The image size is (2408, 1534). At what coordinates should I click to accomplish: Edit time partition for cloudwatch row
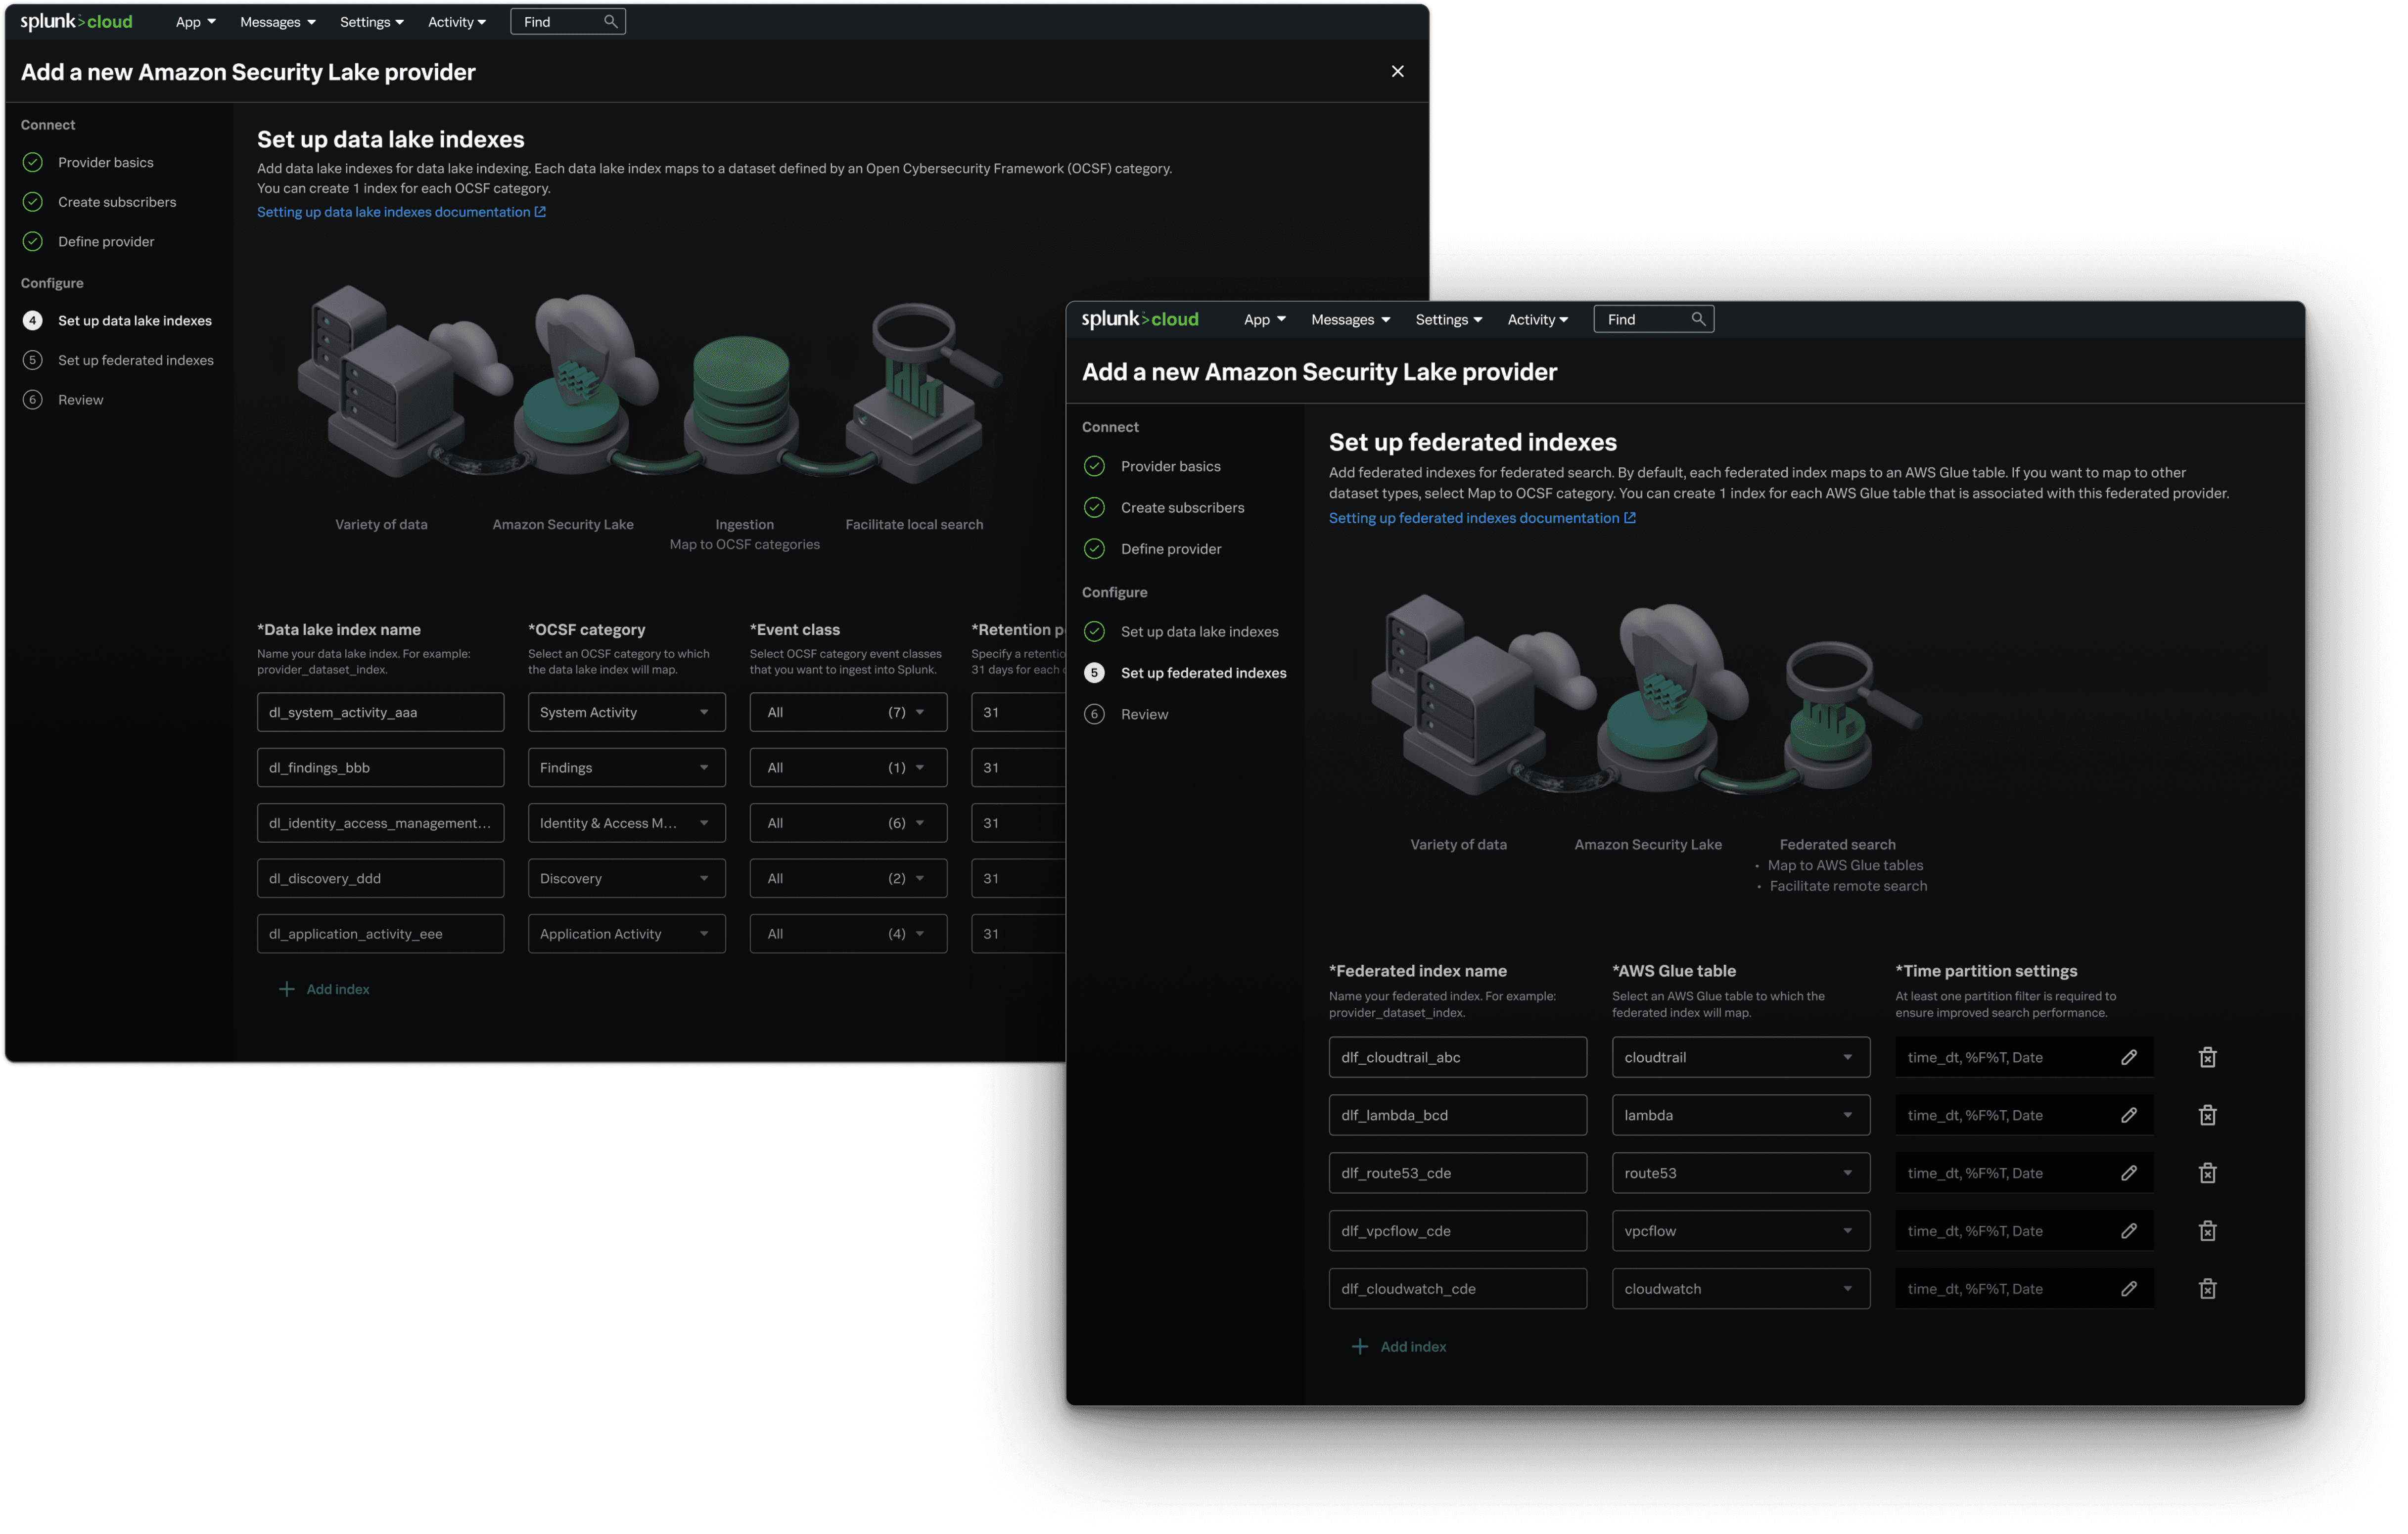point(2128,1289)
